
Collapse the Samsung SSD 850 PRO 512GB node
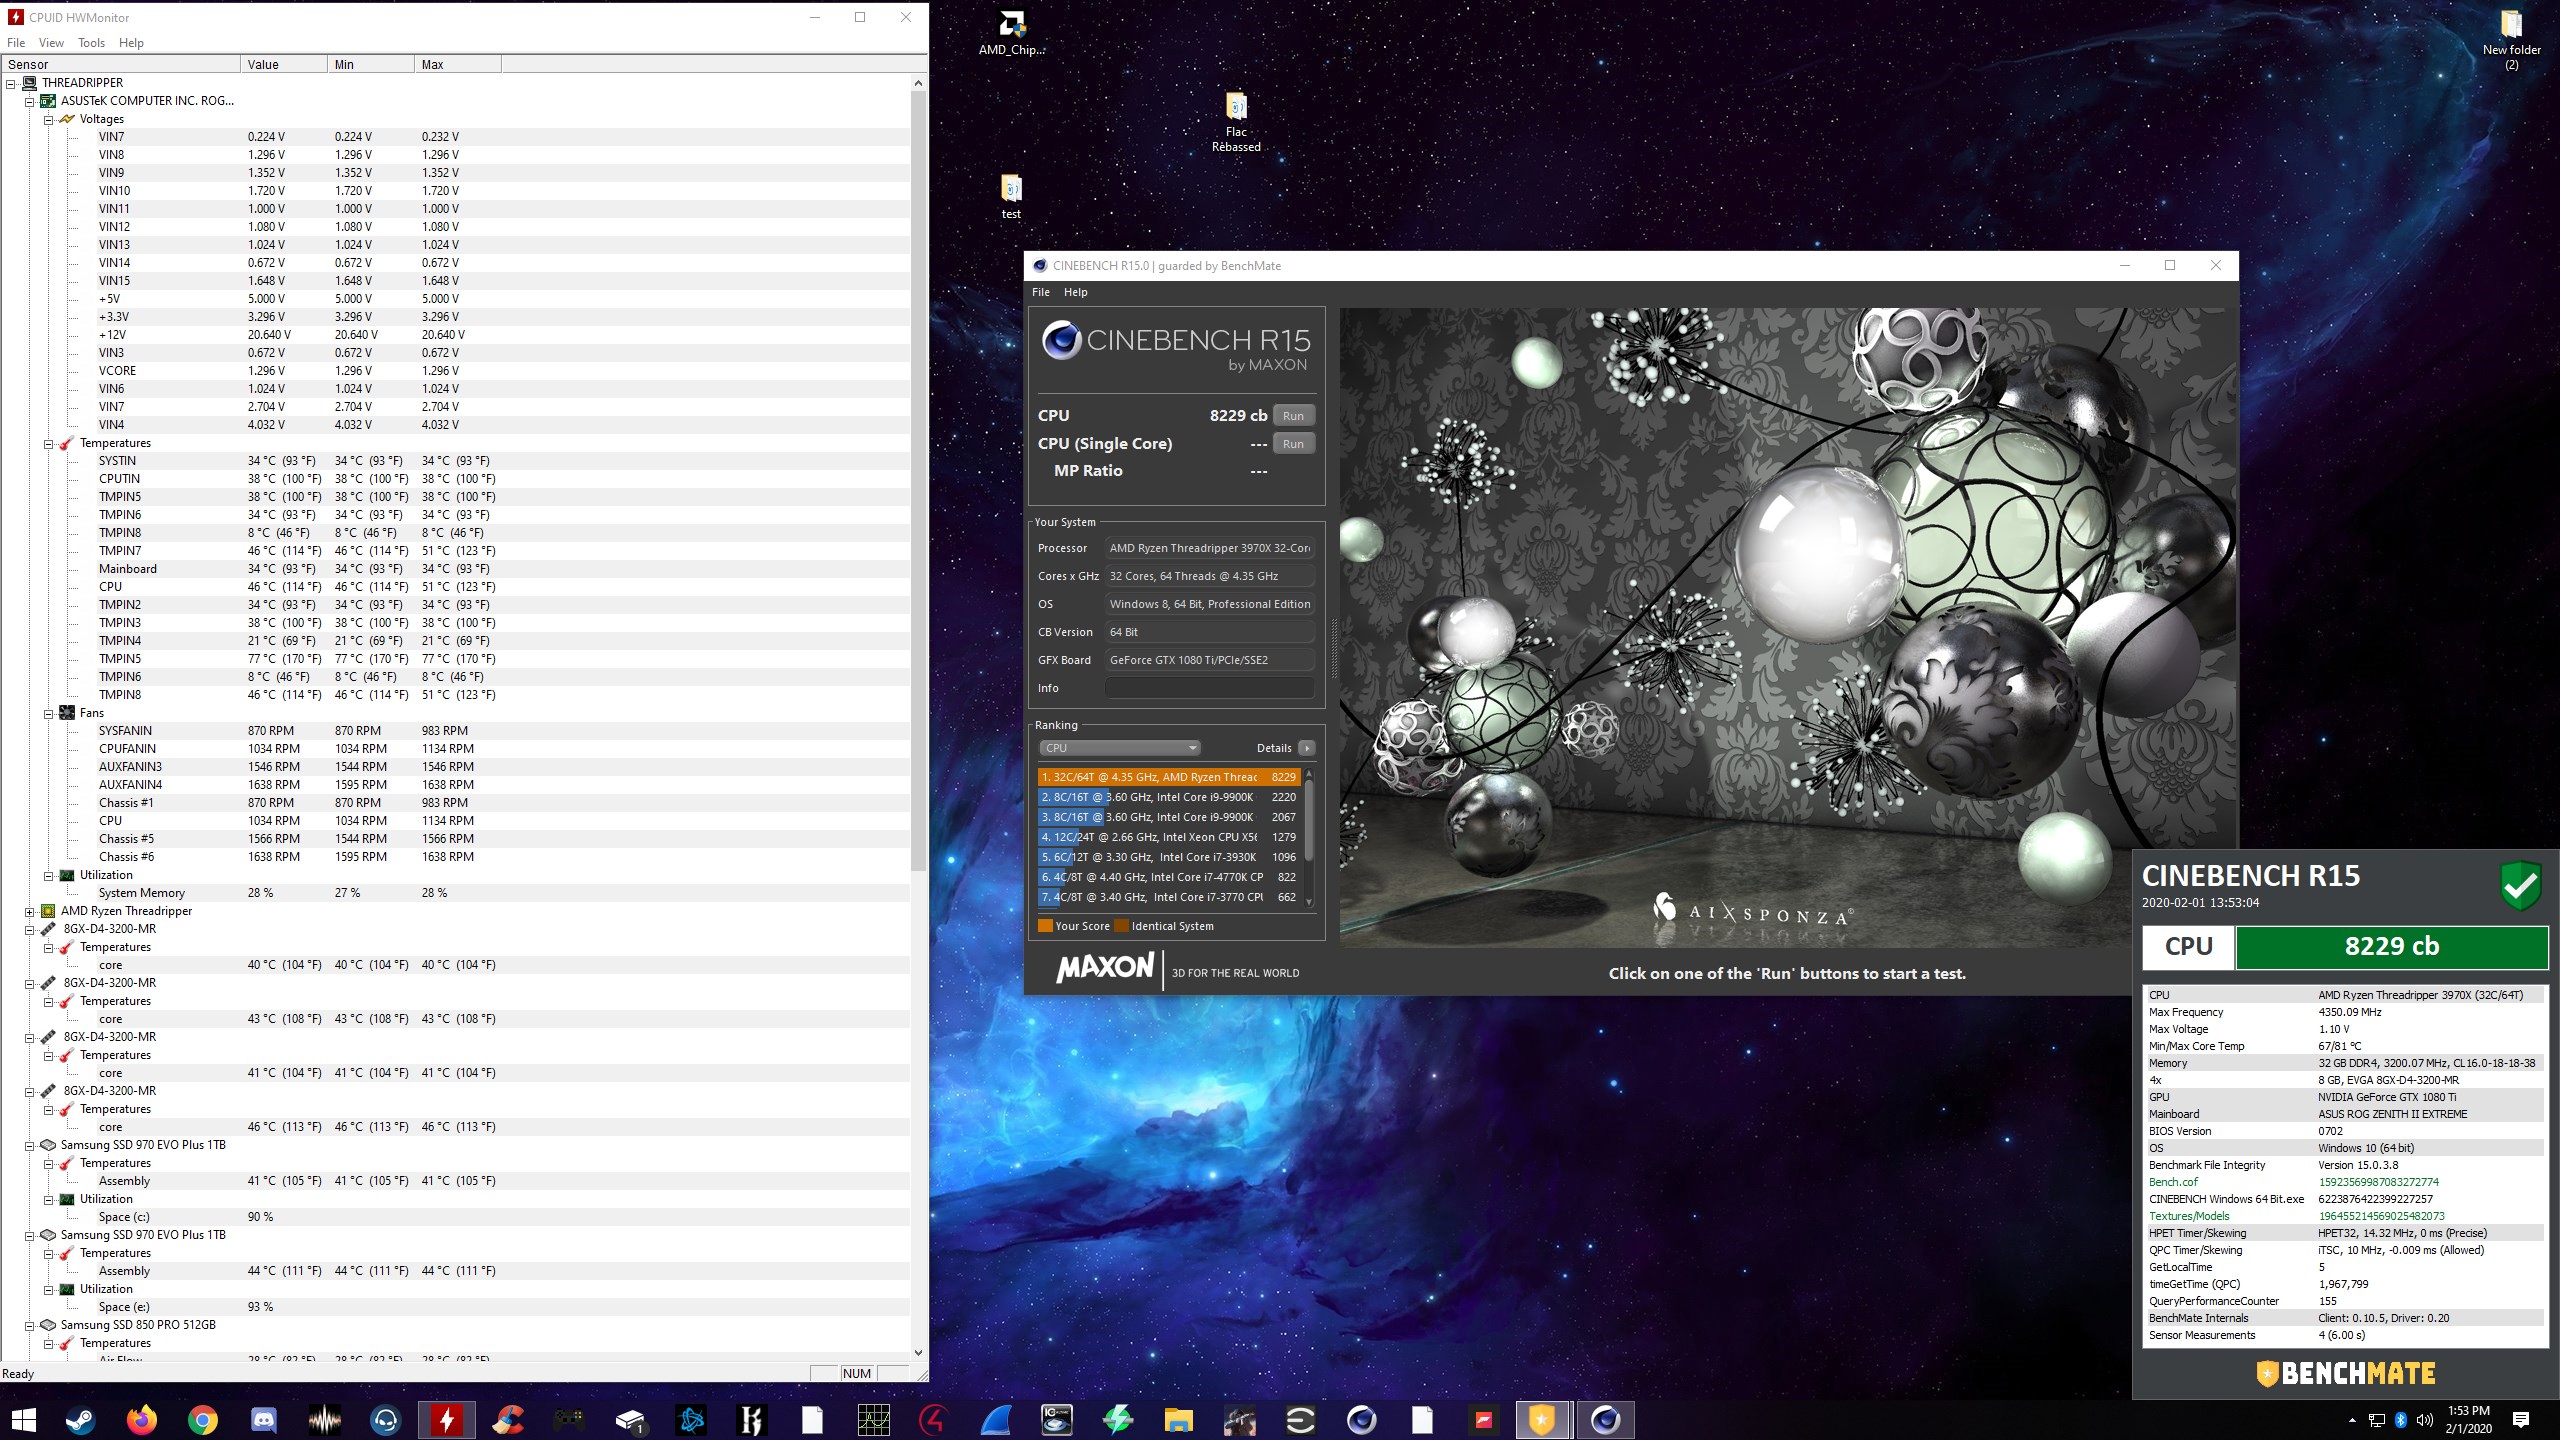point(30,1325)
